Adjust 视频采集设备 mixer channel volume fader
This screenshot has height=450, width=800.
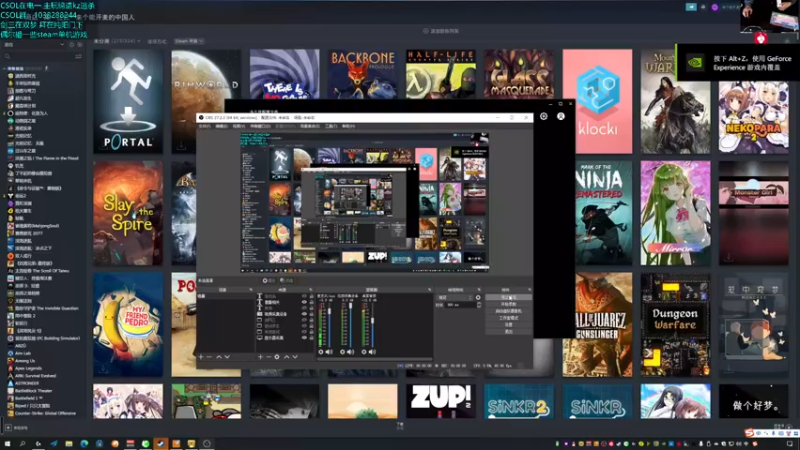(x=351, y=305)
